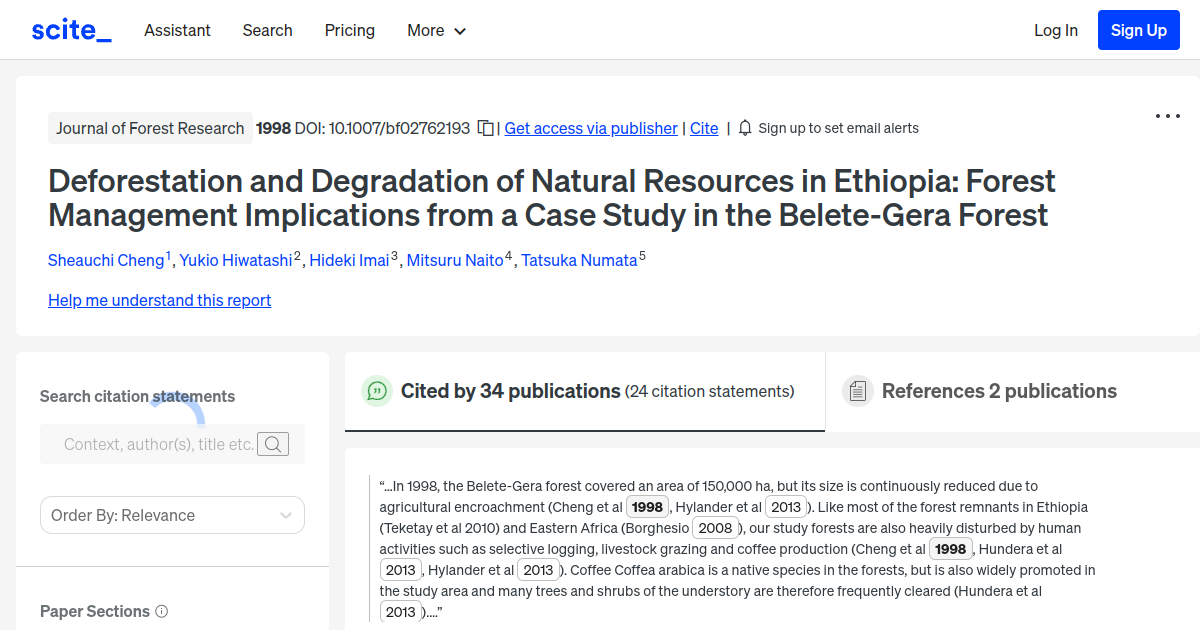
Task: Select Pricing in the navigation bar
Action: pos(349,30)
